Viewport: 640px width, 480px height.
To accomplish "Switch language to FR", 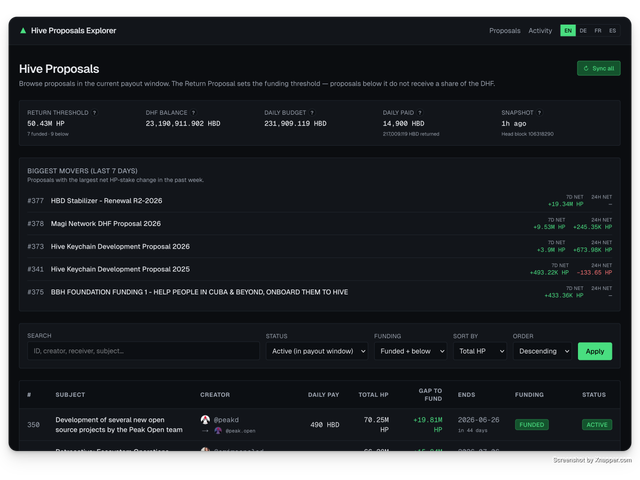I will click(x=598, y=31).
